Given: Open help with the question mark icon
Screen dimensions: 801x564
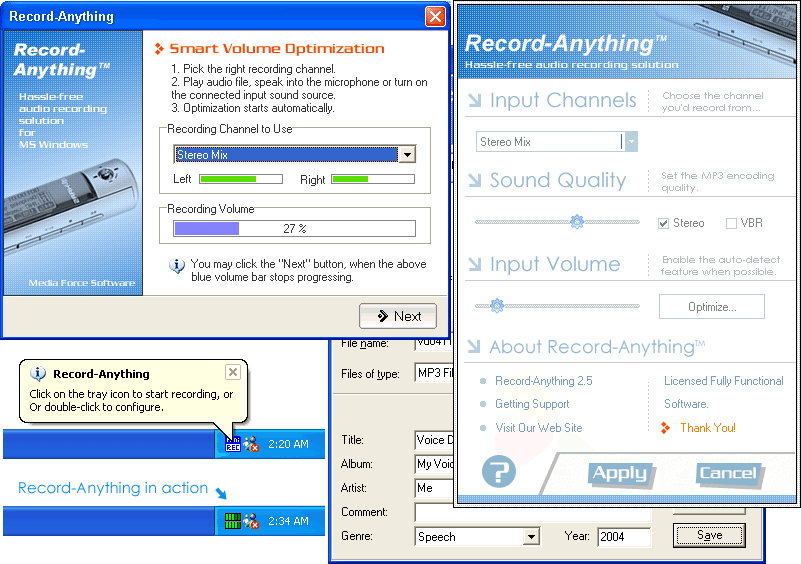Looking at the screenshot, I should pos(499,471).
